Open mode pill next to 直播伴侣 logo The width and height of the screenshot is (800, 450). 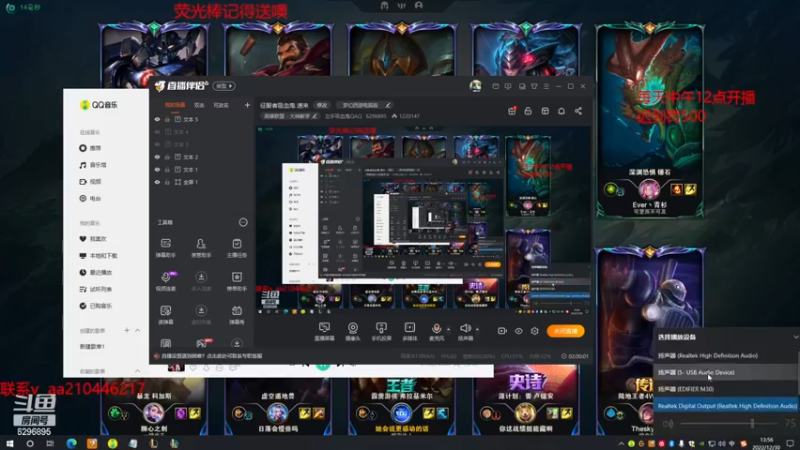[224, 86]
